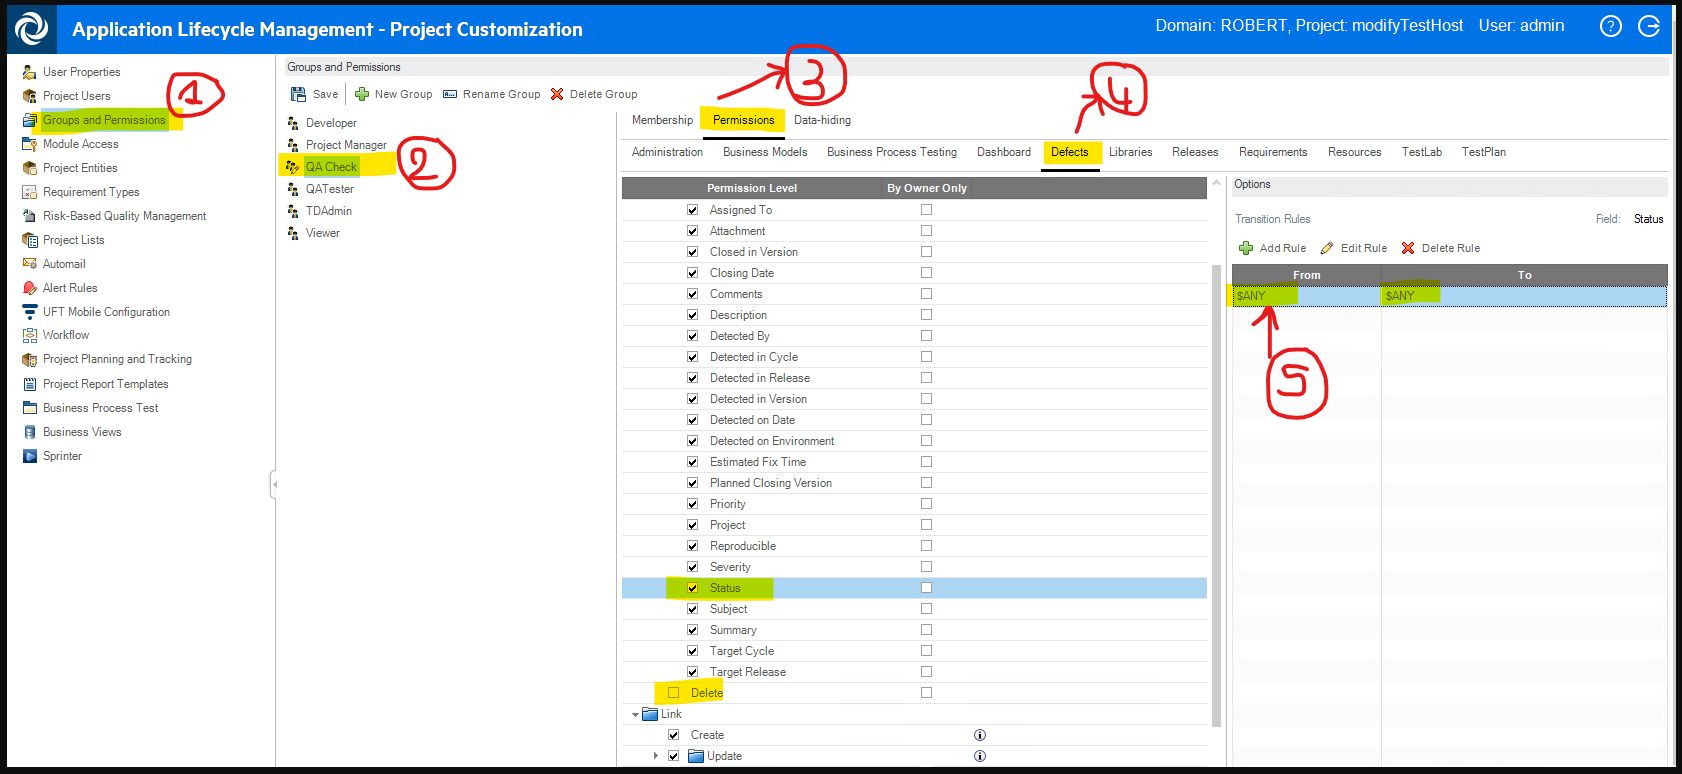Uncheck the Status permission checkbox
Viewport: 1682px width, 774px height.
pos(692,588)
